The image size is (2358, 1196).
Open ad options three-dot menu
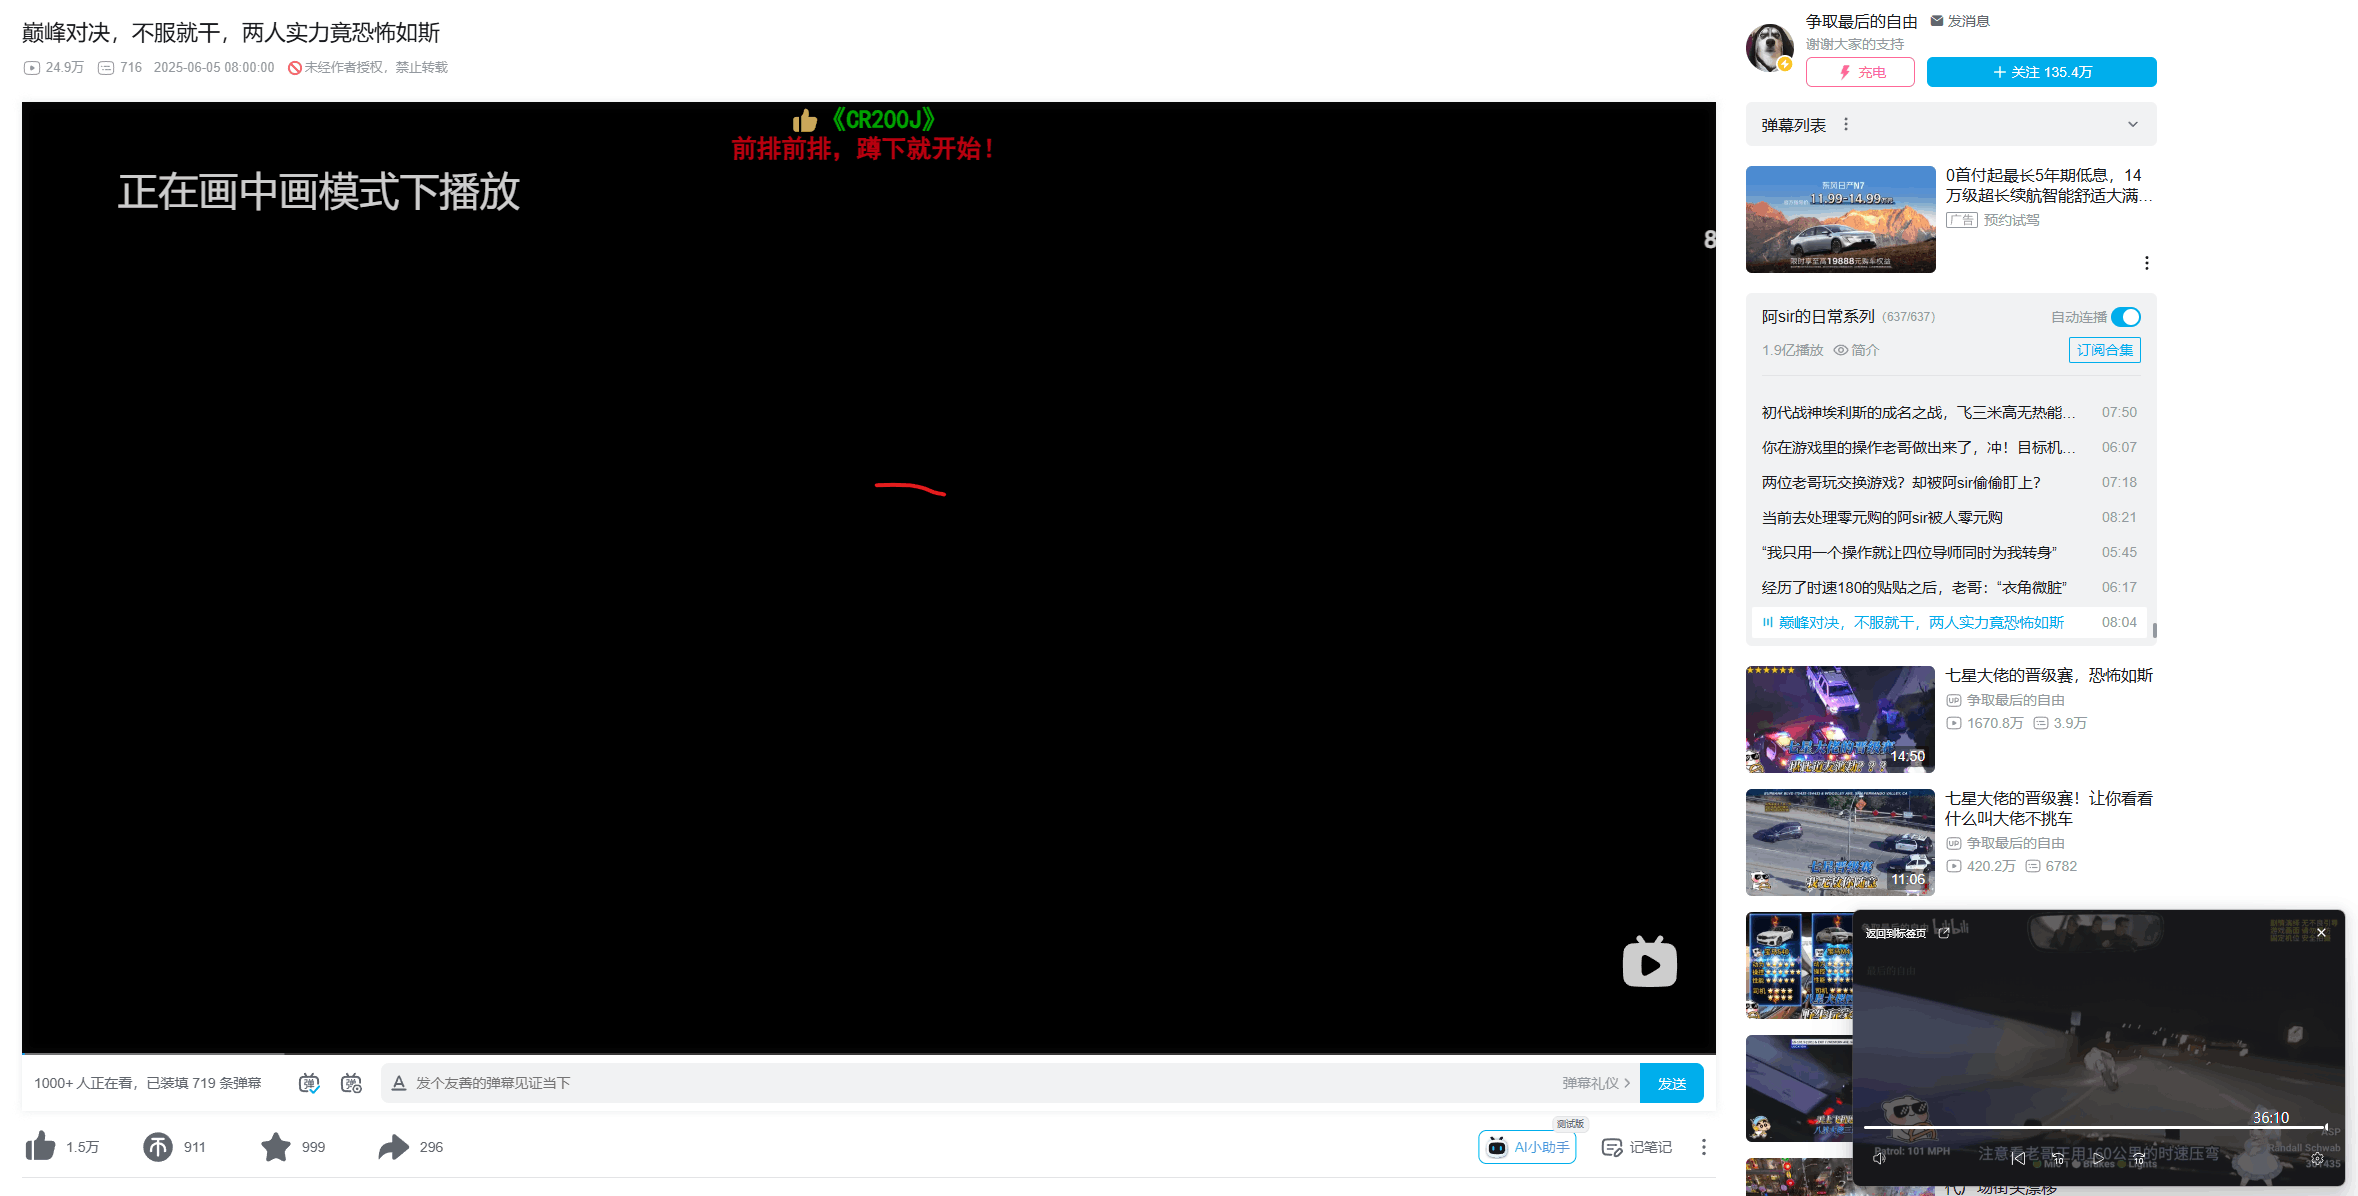pyautogui.click(x=2146, y=263)
